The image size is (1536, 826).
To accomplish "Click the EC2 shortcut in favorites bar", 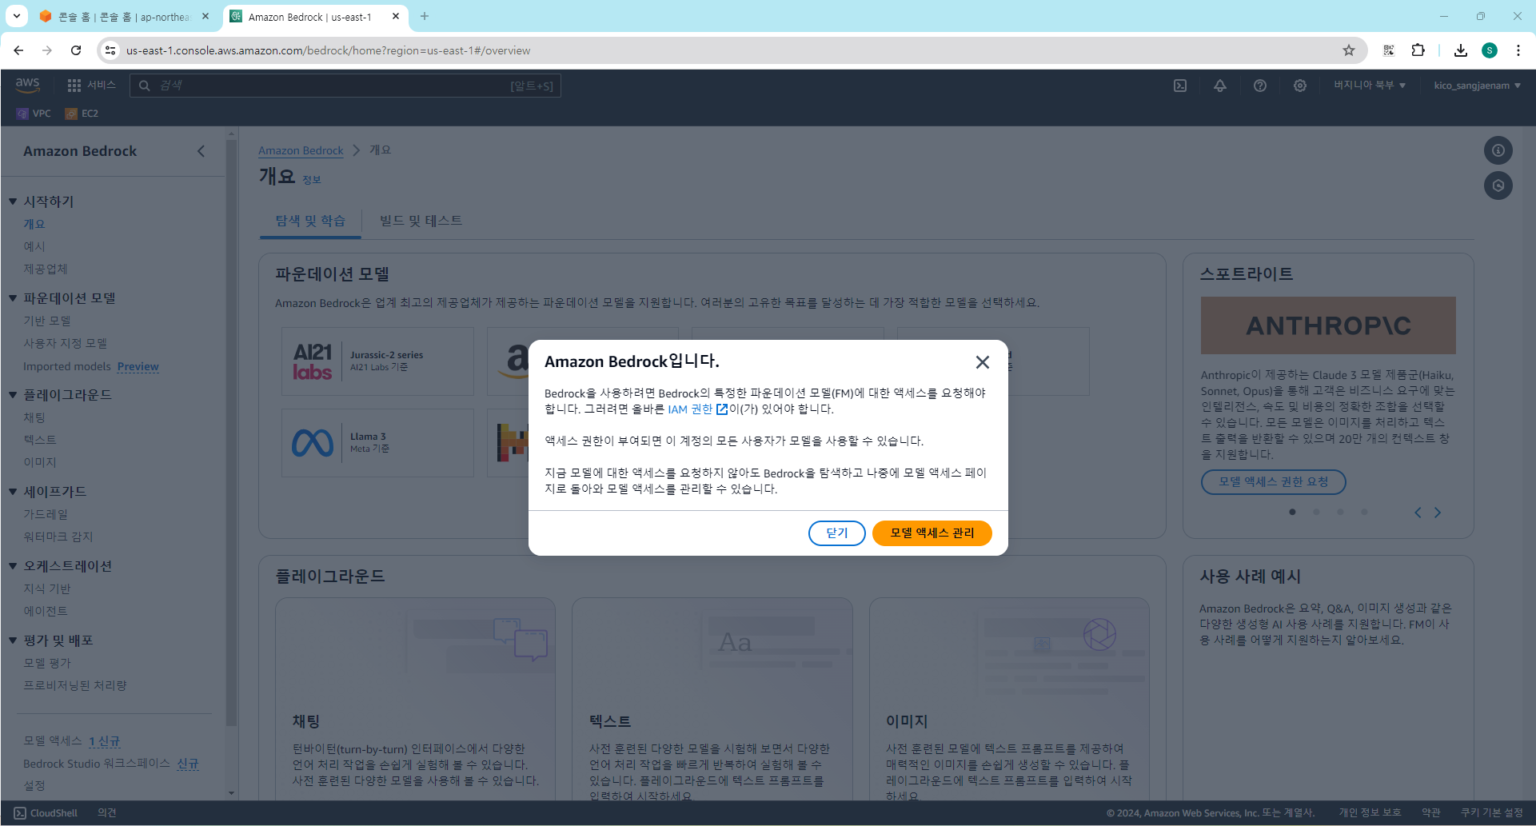I will point(82,114).
